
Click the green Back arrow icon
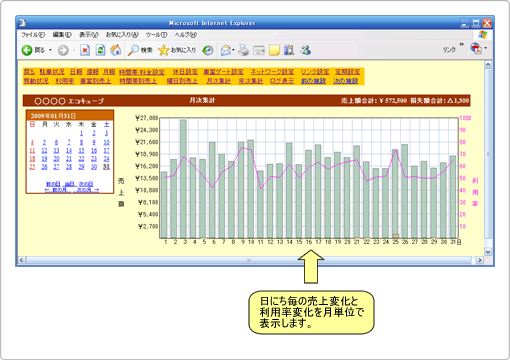27,50
